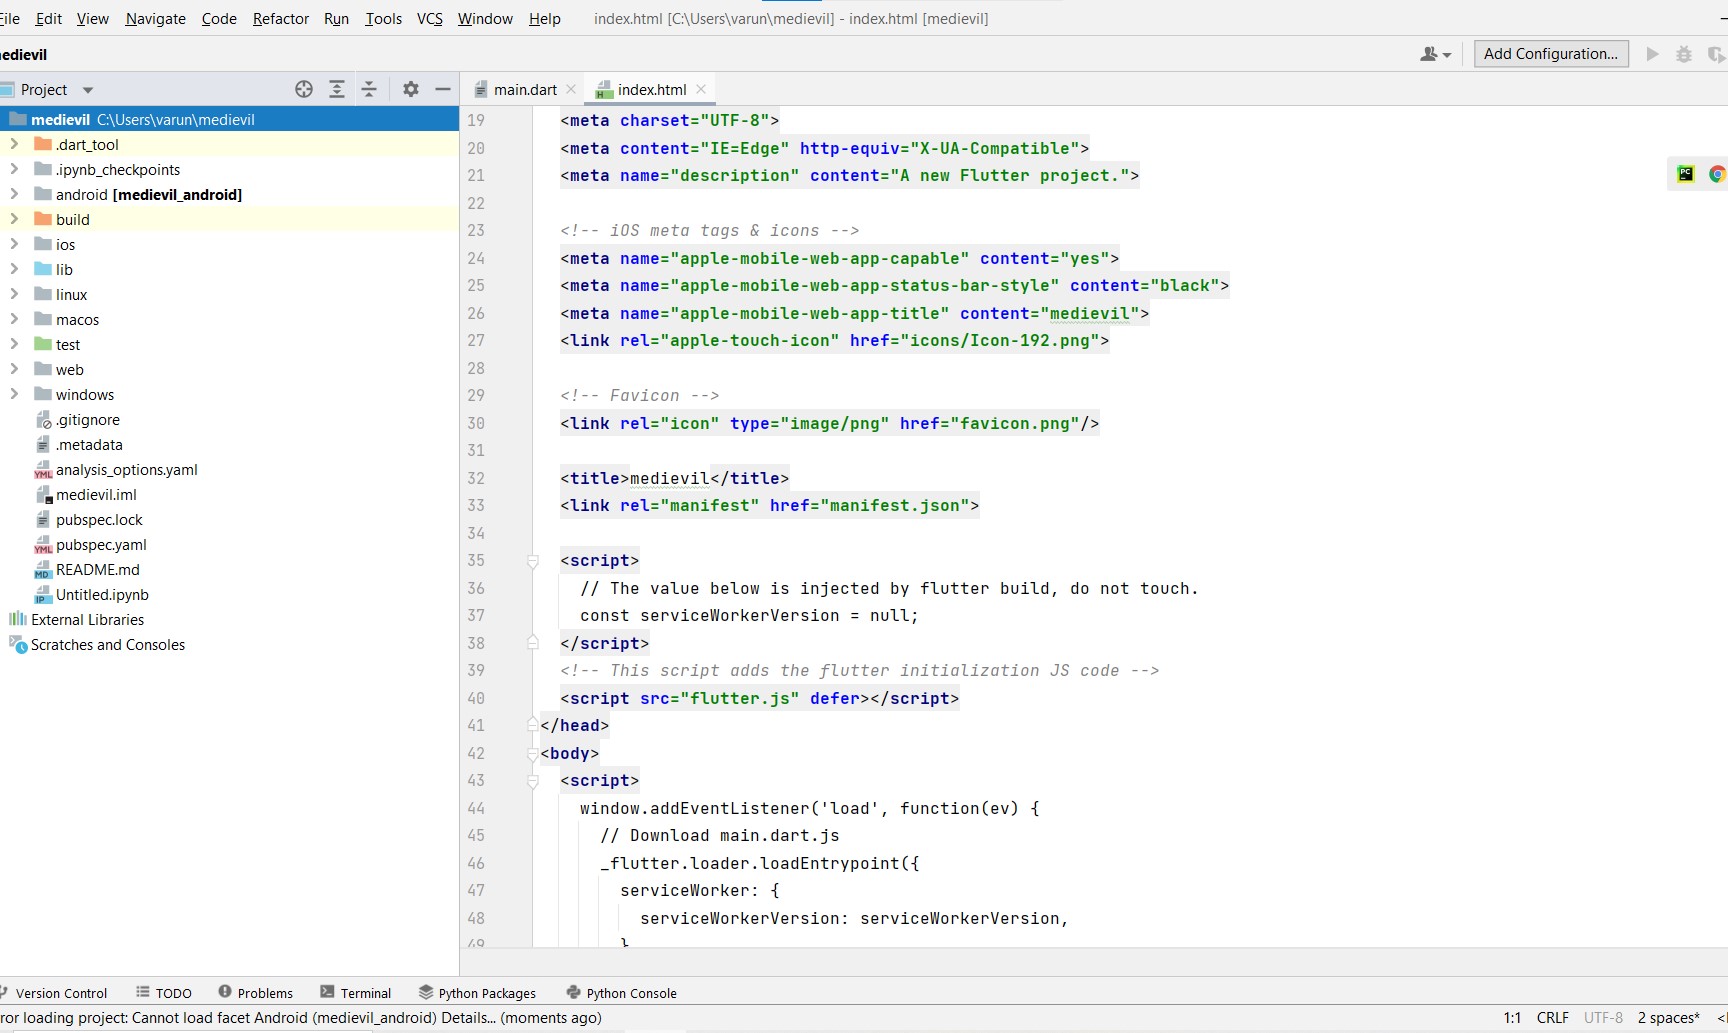Open the Refactor menu
This screenshot has width=1728, height=1033.
281,19
